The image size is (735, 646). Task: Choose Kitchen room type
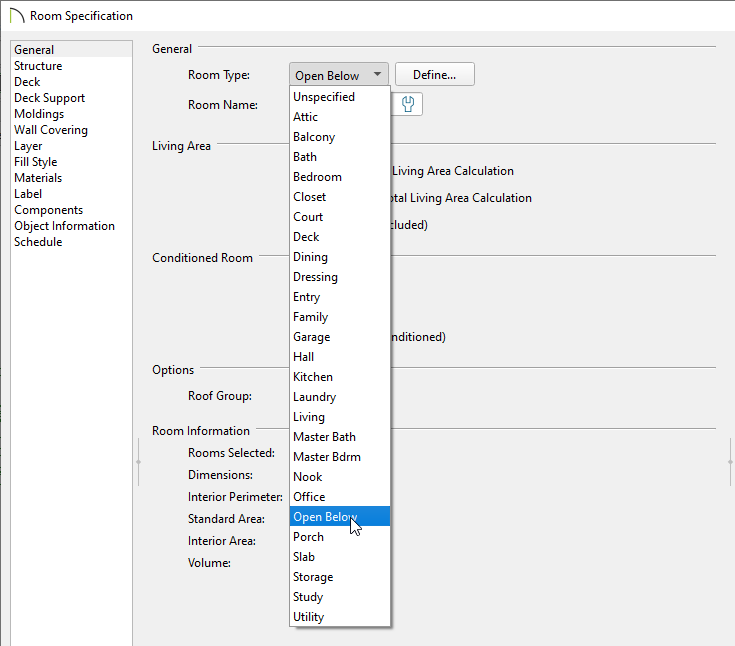click(x=340, y=377)
